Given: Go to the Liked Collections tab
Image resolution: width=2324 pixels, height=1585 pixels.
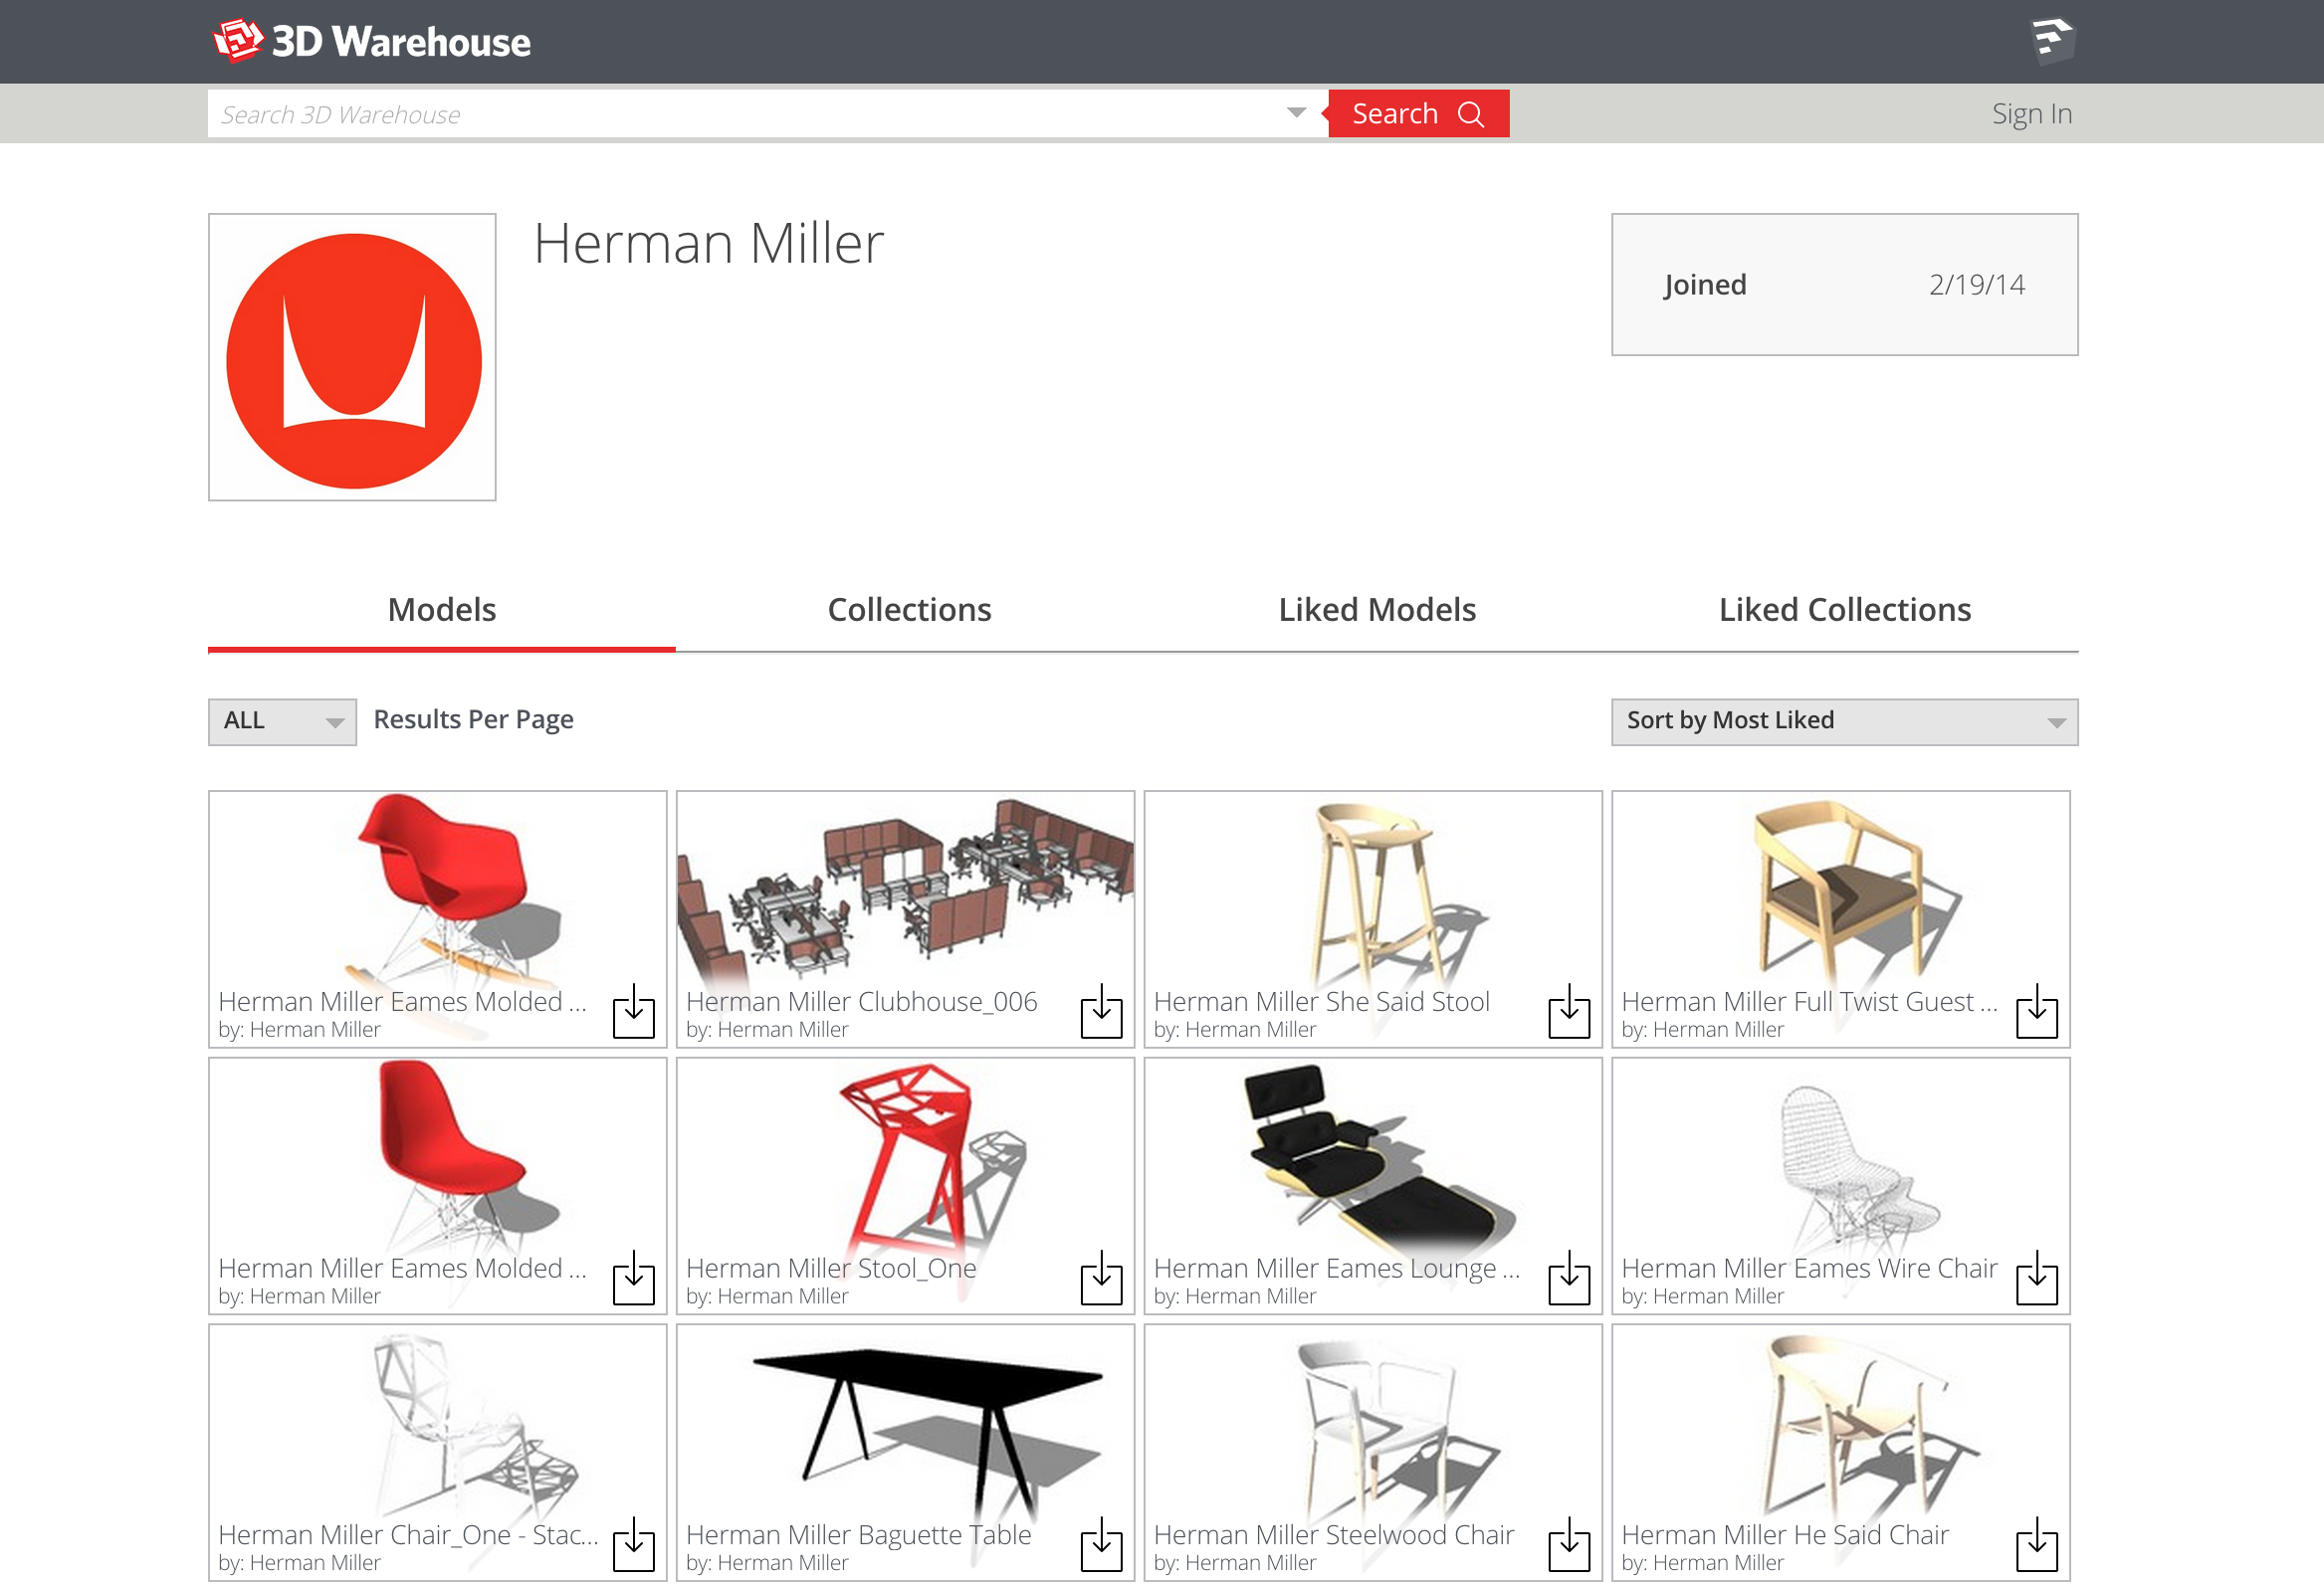Looking at the screenshot, I should click(1844, 610).
